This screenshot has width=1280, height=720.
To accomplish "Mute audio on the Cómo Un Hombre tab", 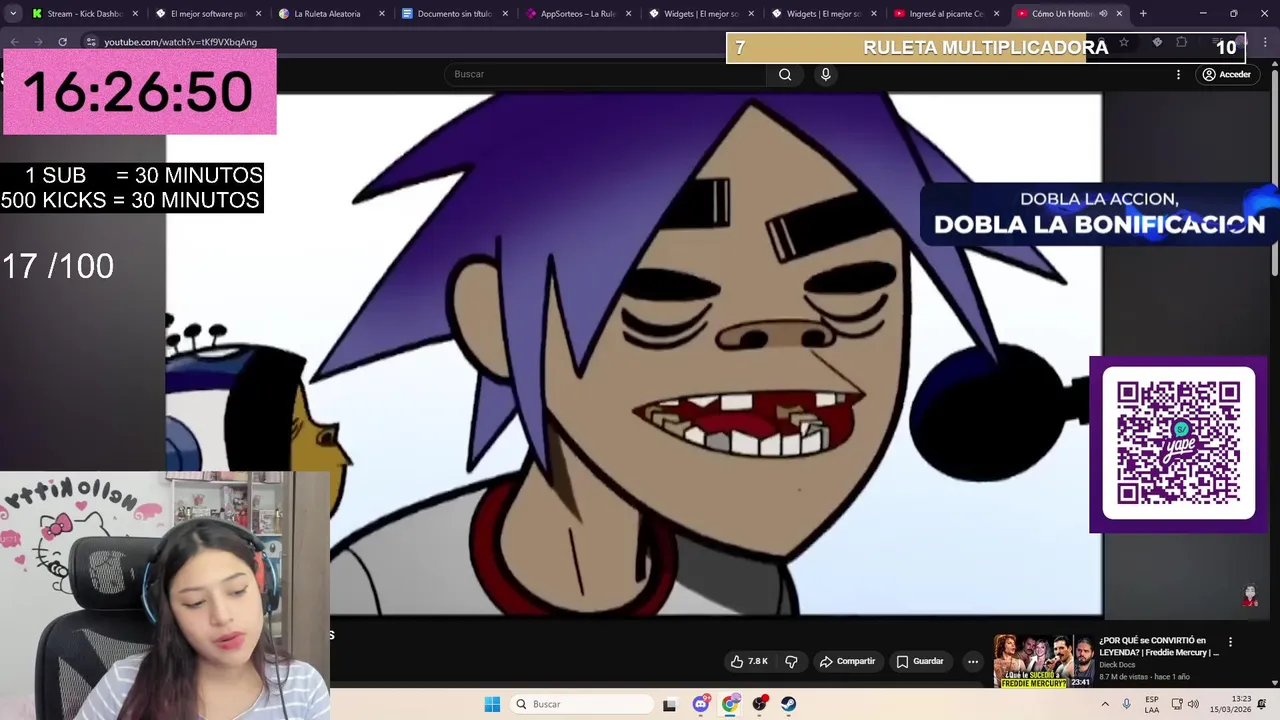I will tap(1103, 14).
